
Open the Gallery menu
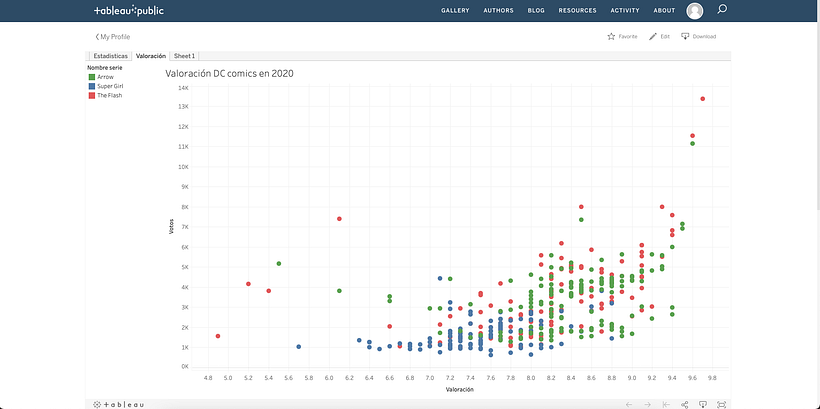455,10
